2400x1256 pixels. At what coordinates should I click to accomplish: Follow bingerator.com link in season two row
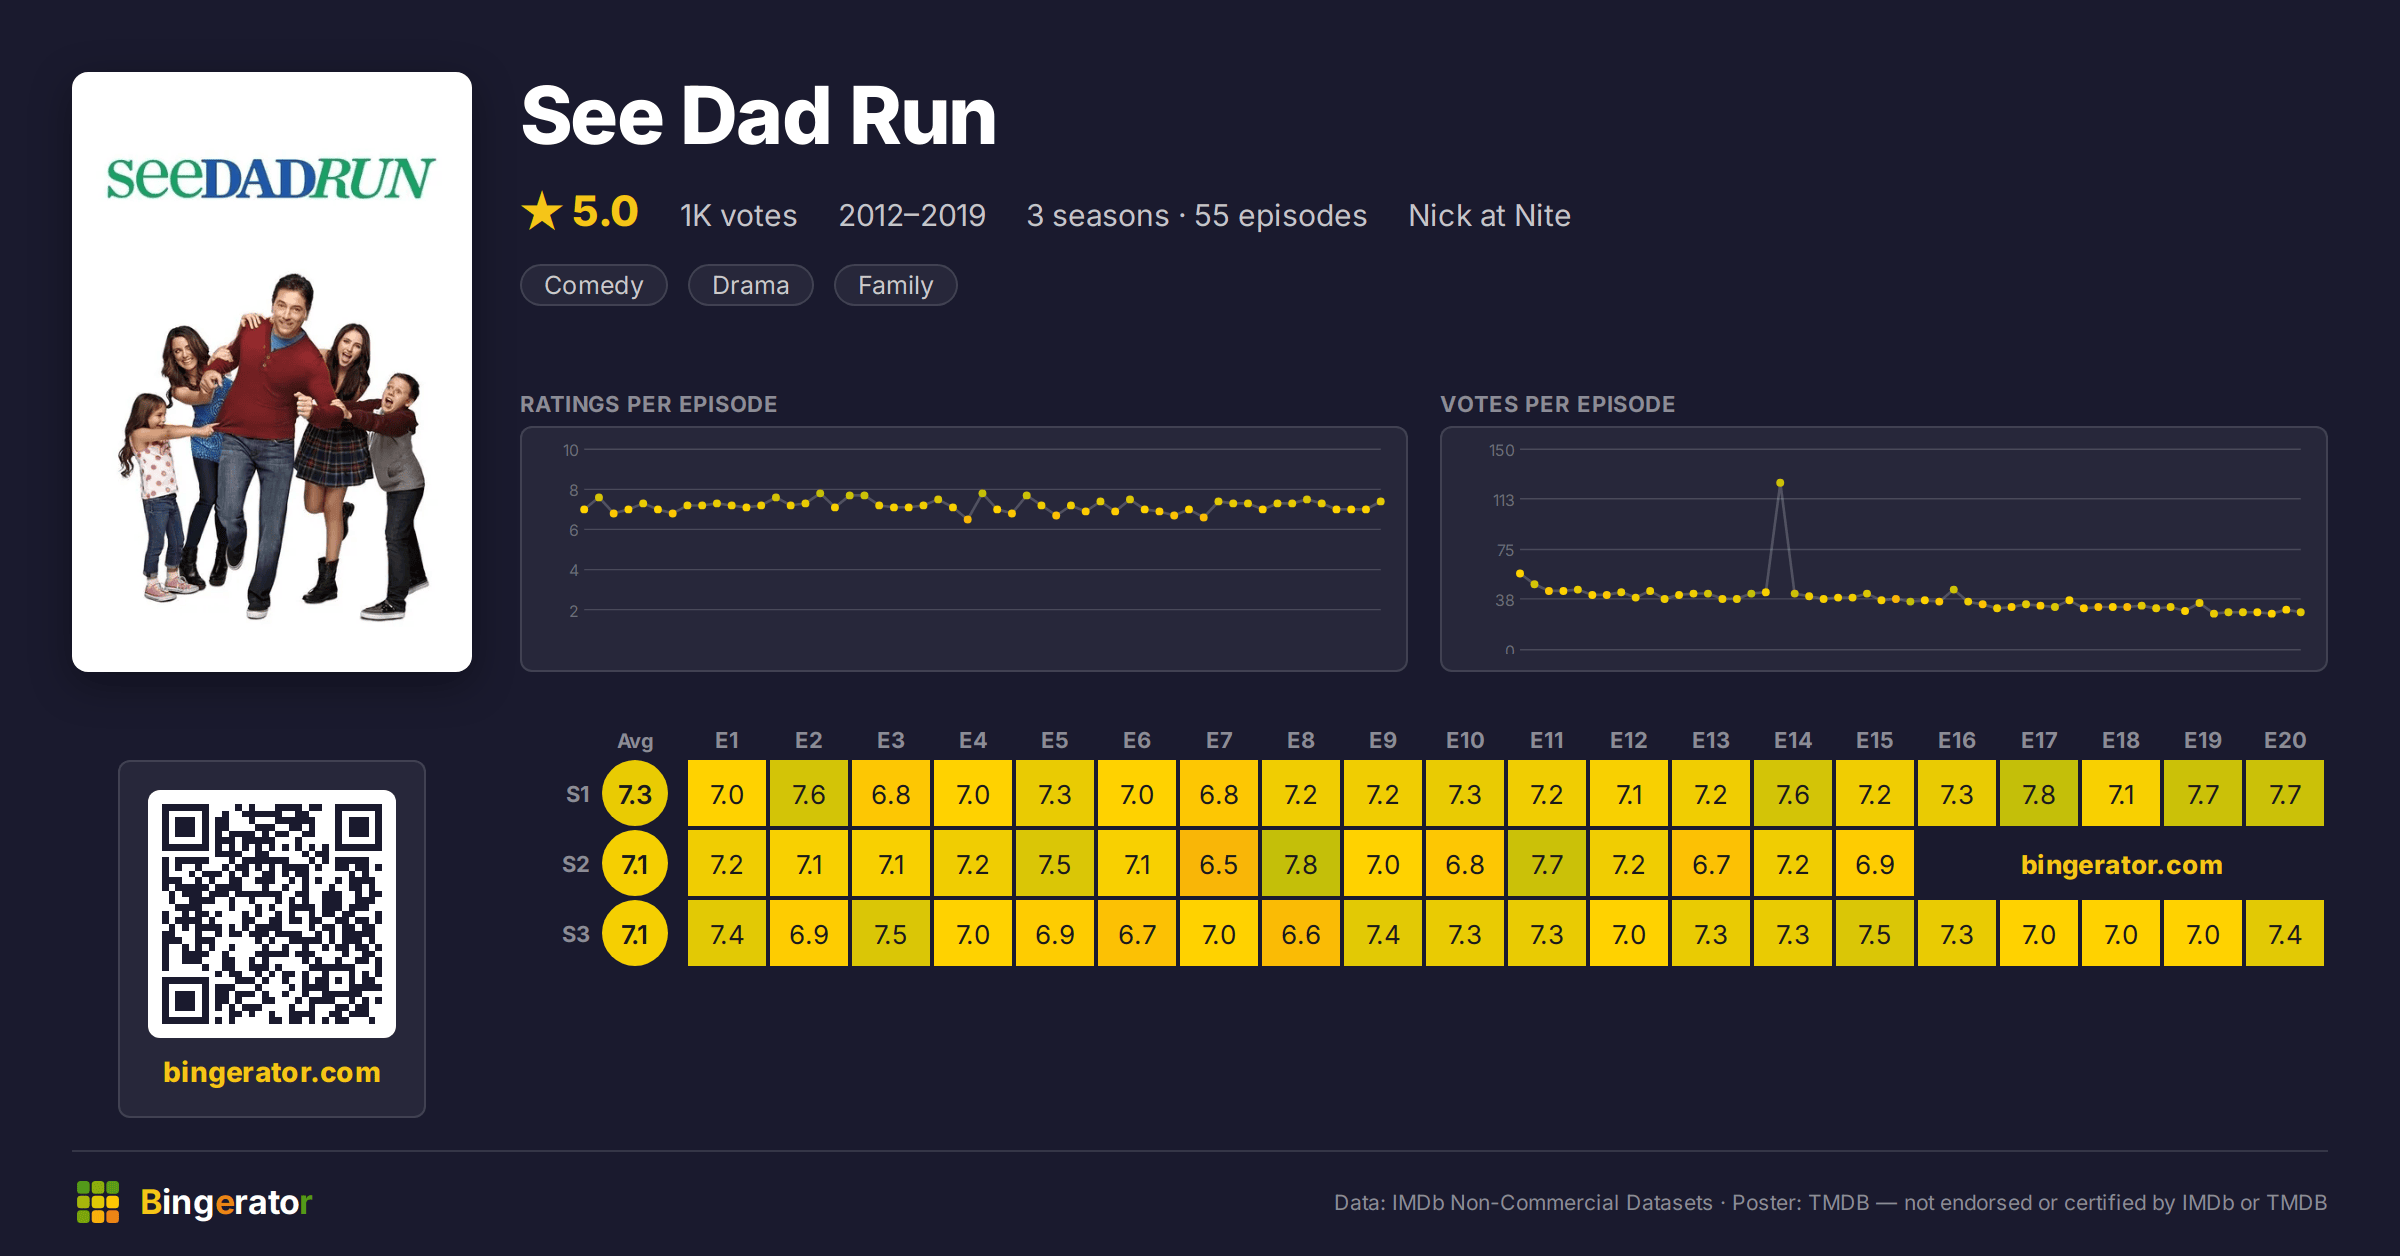pyautogui.click(x=2122, y=865)
